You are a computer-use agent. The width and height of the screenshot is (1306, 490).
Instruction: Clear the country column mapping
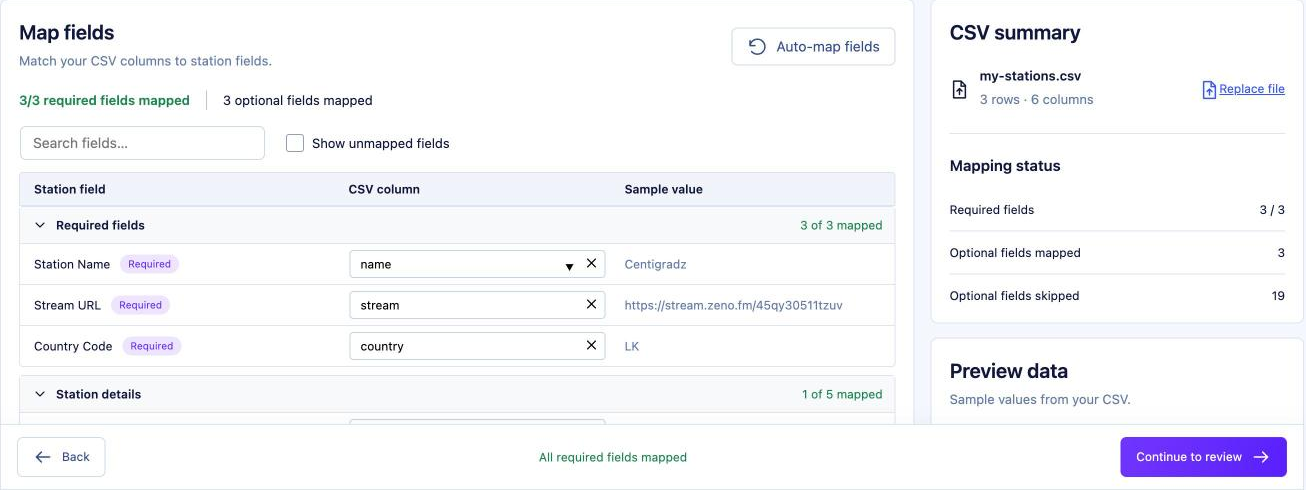click(x=591, y=345)
